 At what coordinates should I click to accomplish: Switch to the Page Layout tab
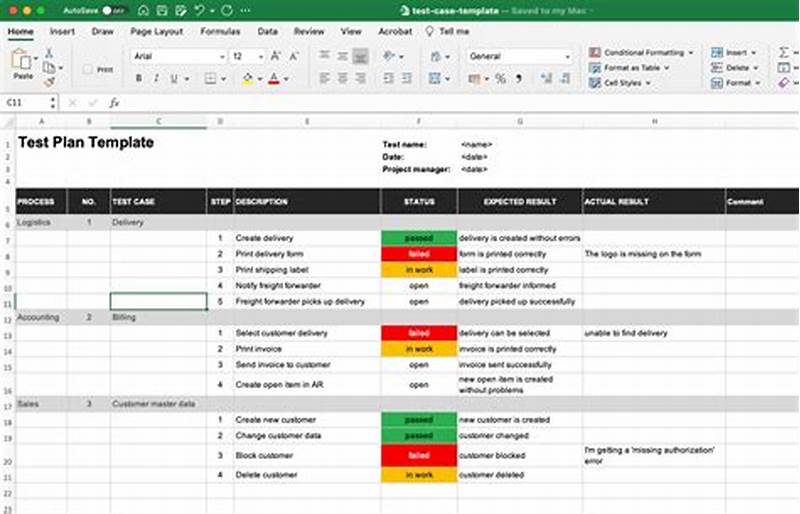[157, 31]
